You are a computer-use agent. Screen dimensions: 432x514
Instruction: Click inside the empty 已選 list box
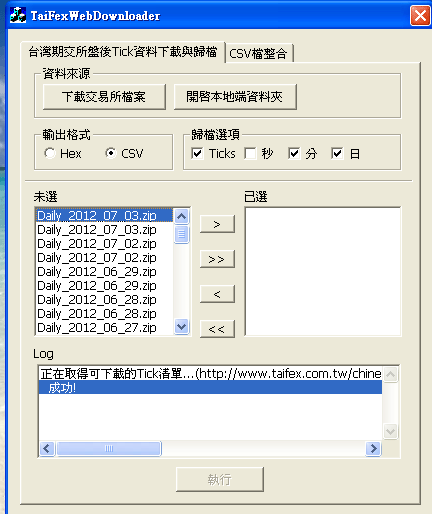pos(323,271)
